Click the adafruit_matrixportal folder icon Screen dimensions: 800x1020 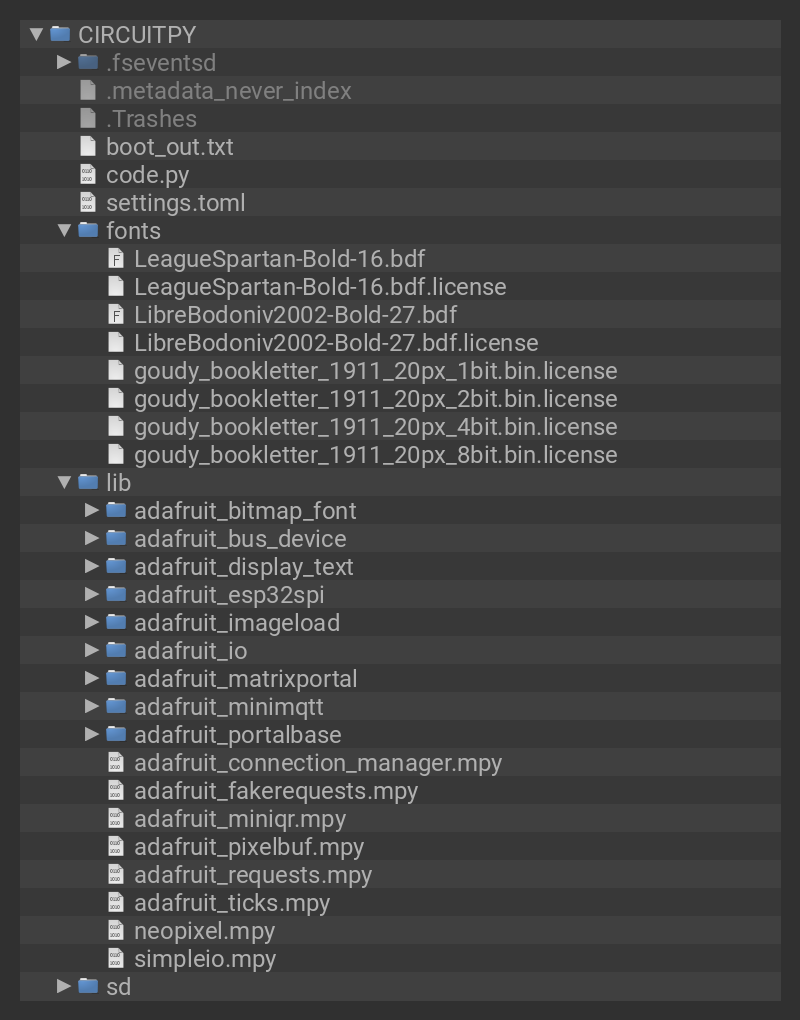tap(116, 679)
